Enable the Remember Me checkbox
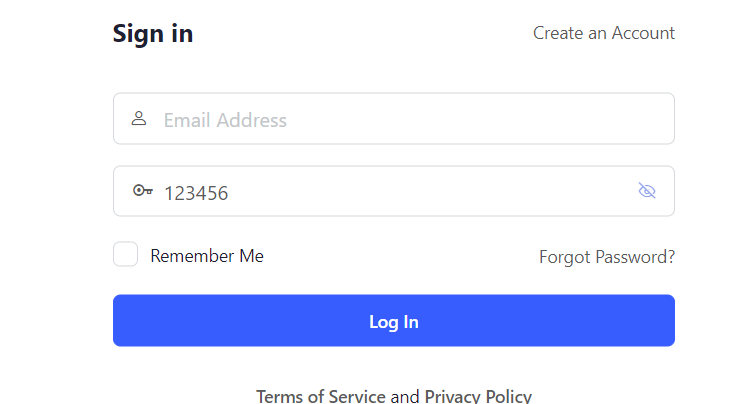 pyautogui.click(x=125, y=255)
